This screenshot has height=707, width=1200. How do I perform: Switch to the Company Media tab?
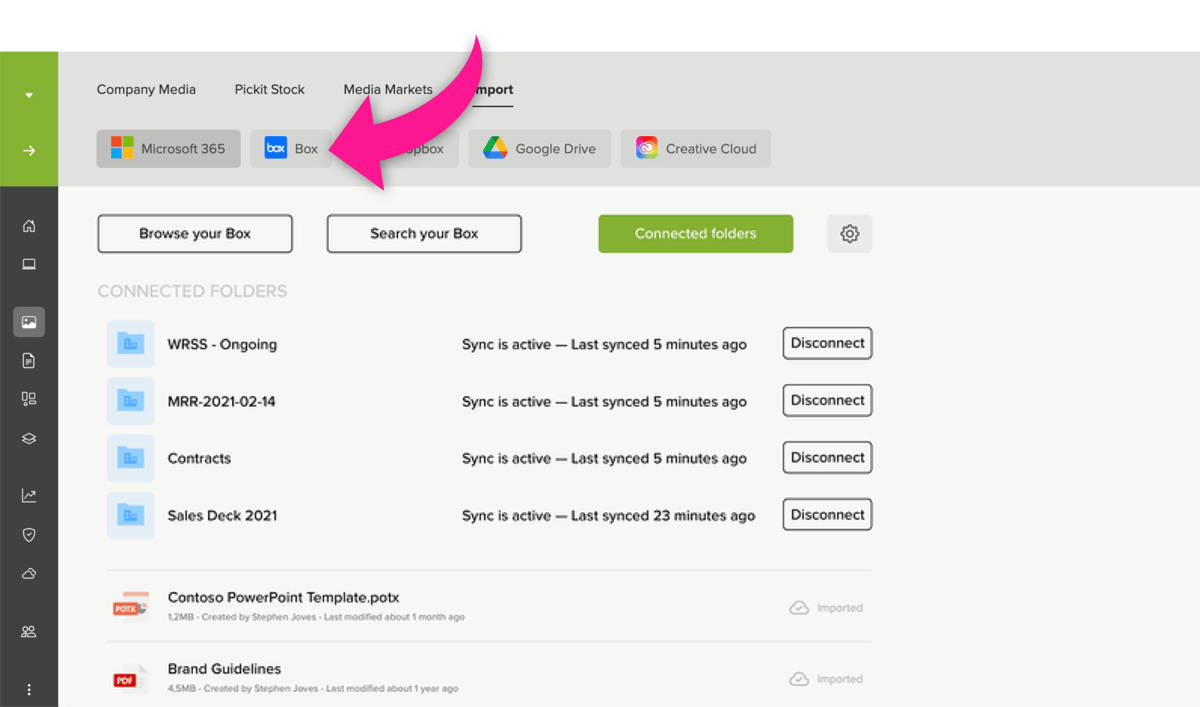click(146, 89)
